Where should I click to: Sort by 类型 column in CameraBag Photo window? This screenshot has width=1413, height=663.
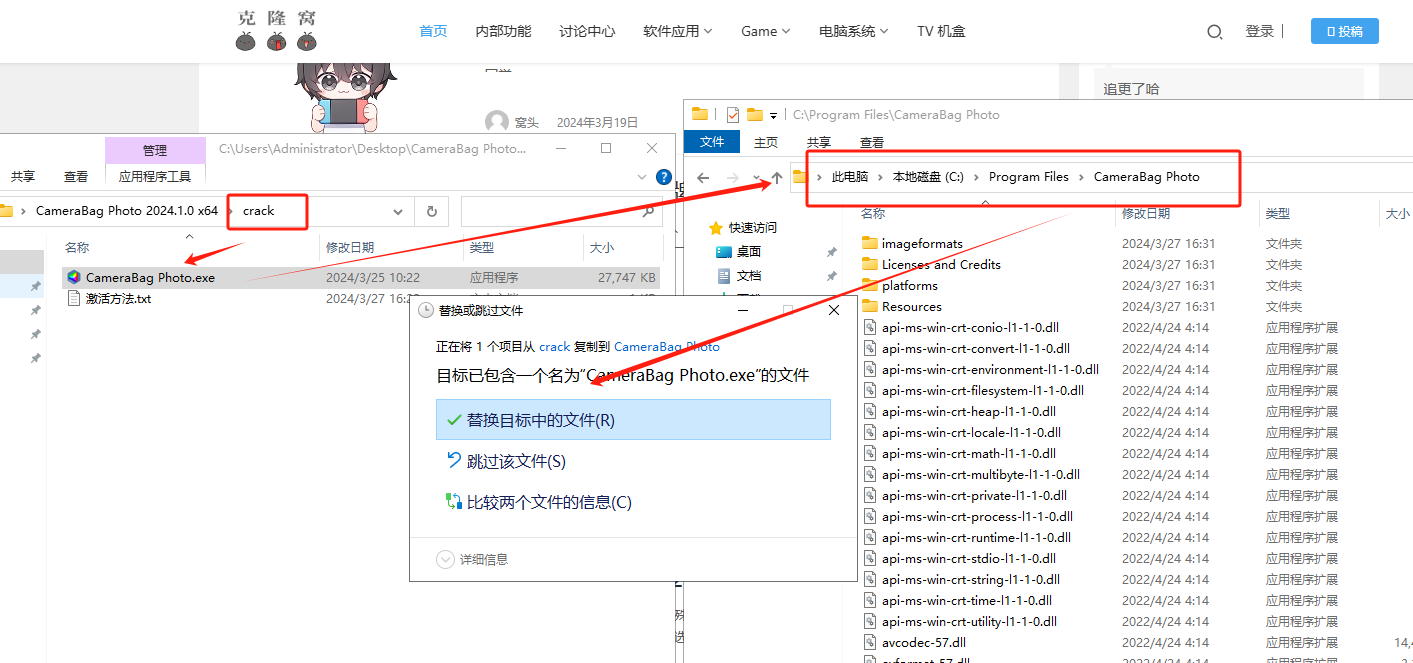1277,213
